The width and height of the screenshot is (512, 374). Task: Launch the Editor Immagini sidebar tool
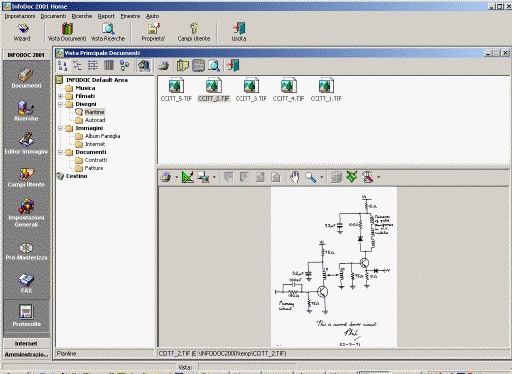[26, 143]
